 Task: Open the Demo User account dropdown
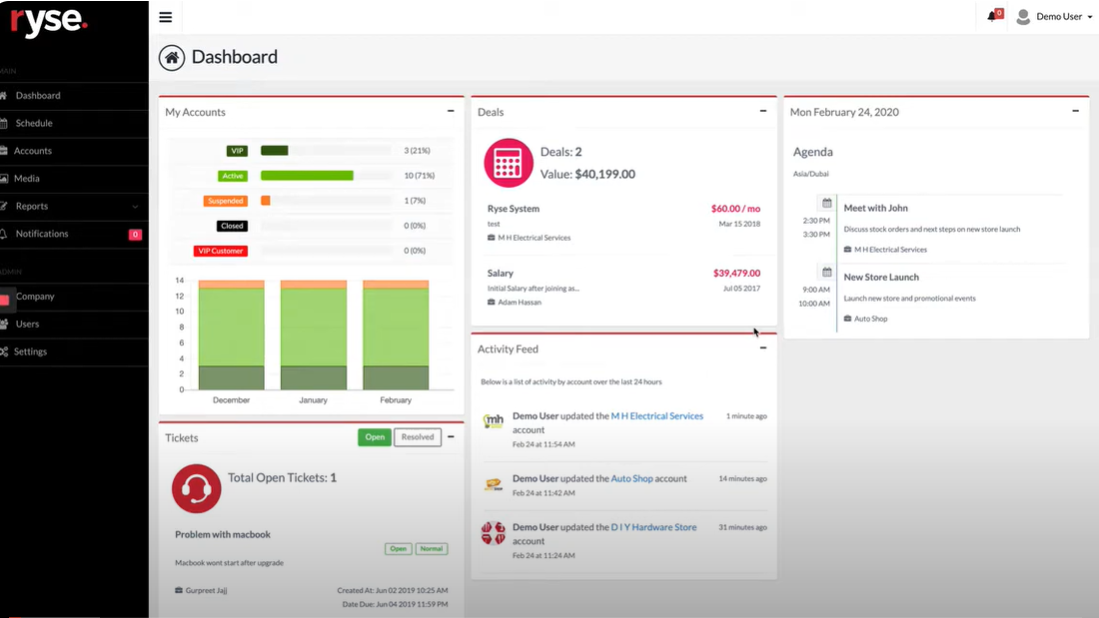pos(1053,16)
